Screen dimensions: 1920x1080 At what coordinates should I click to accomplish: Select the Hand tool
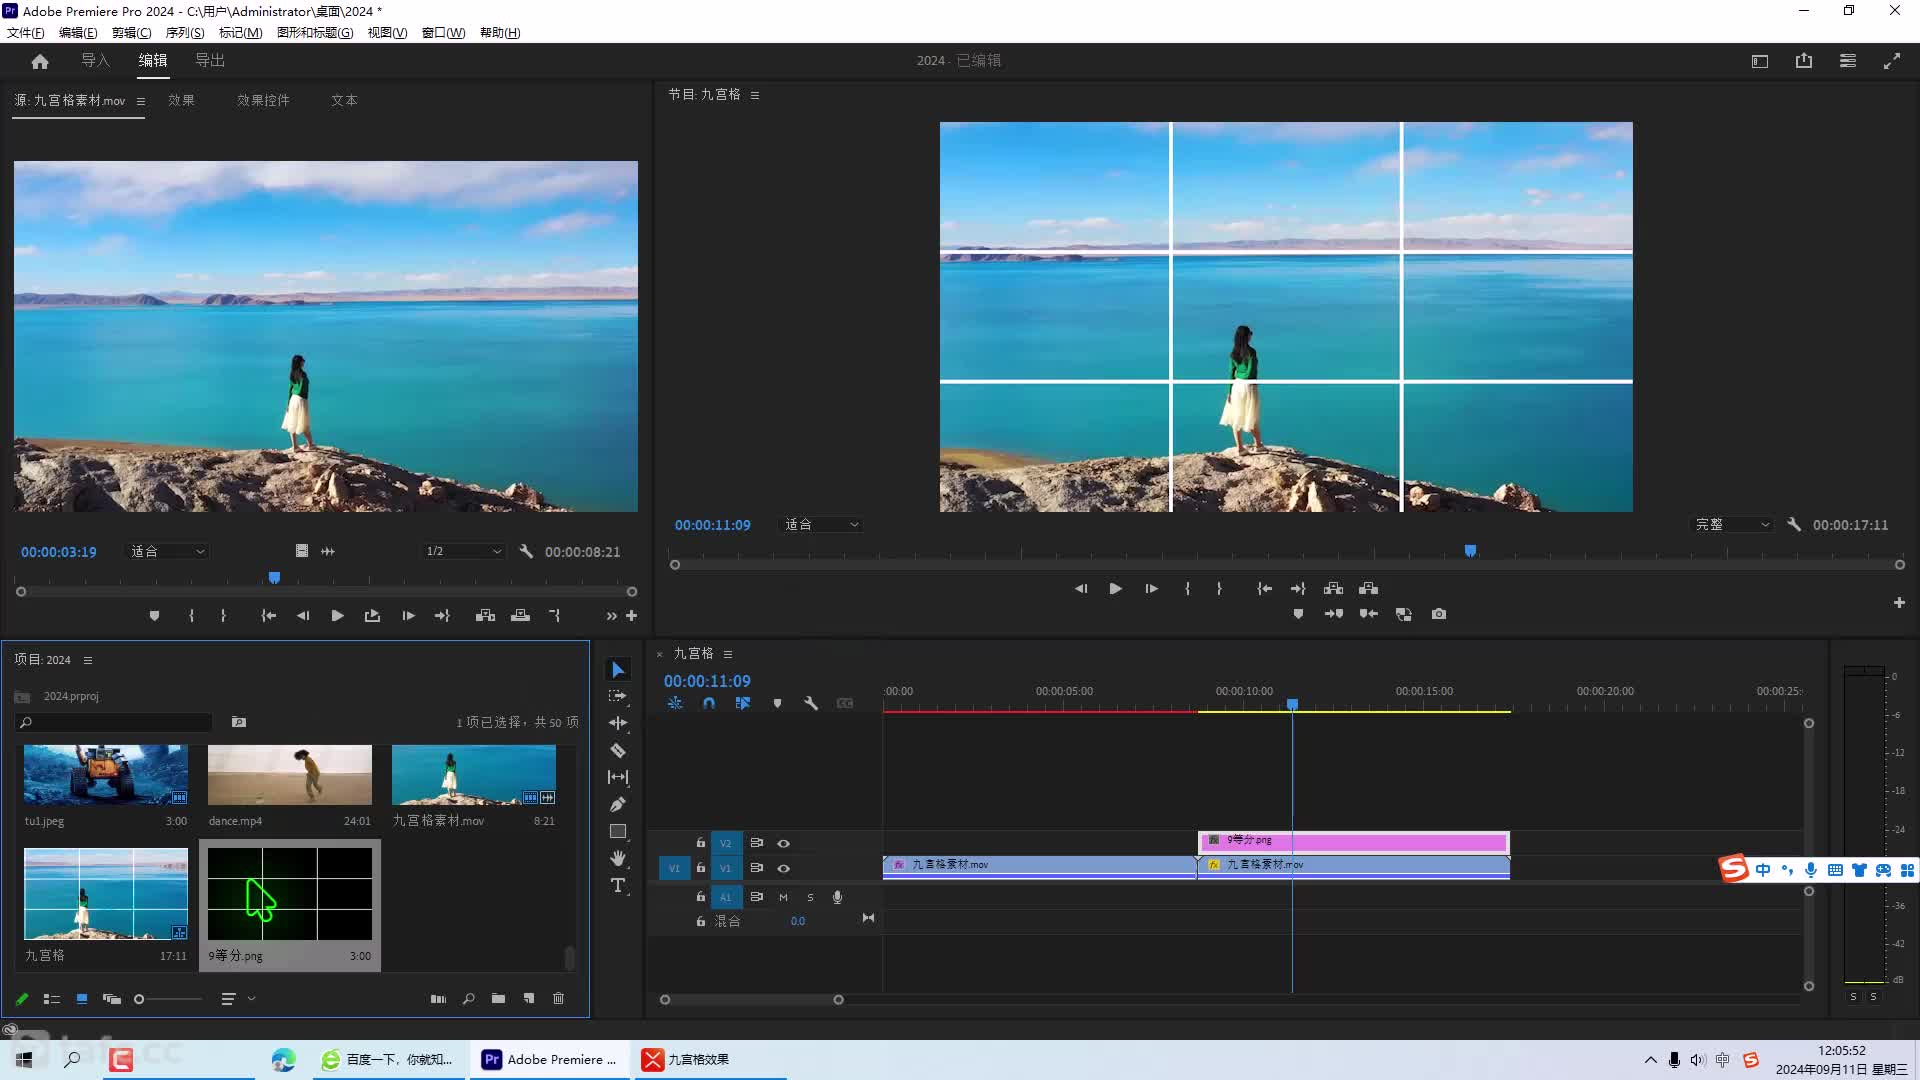(x=618, y=858)
